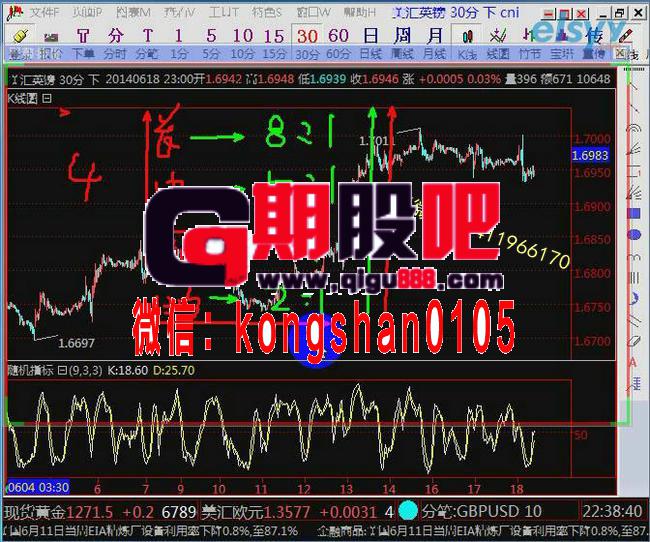Select the ruler grid tool at the sidebar bottom
The height and width of the screenshot is (542, 650).
pyautogui.click(x=635, y=383)
